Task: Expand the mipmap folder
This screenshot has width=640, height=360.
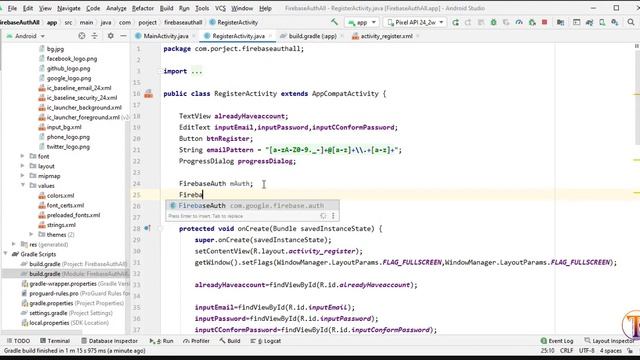Action: (22, 176)
